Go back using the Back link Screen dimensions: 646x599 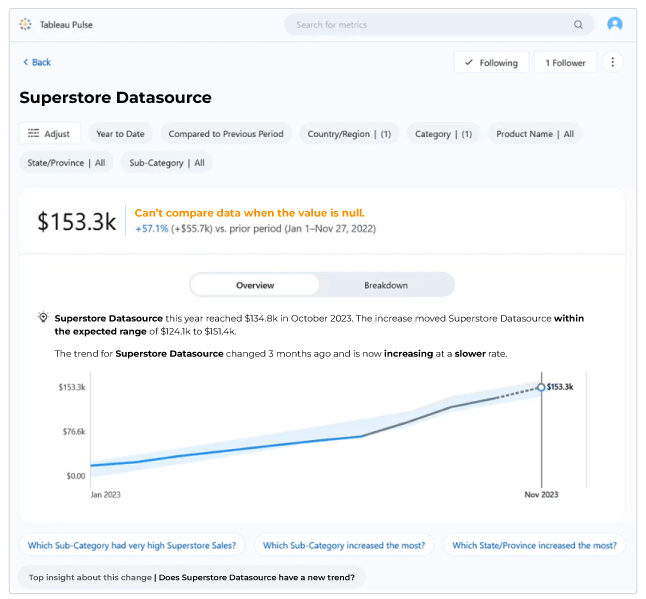click(x=37, y=62)
